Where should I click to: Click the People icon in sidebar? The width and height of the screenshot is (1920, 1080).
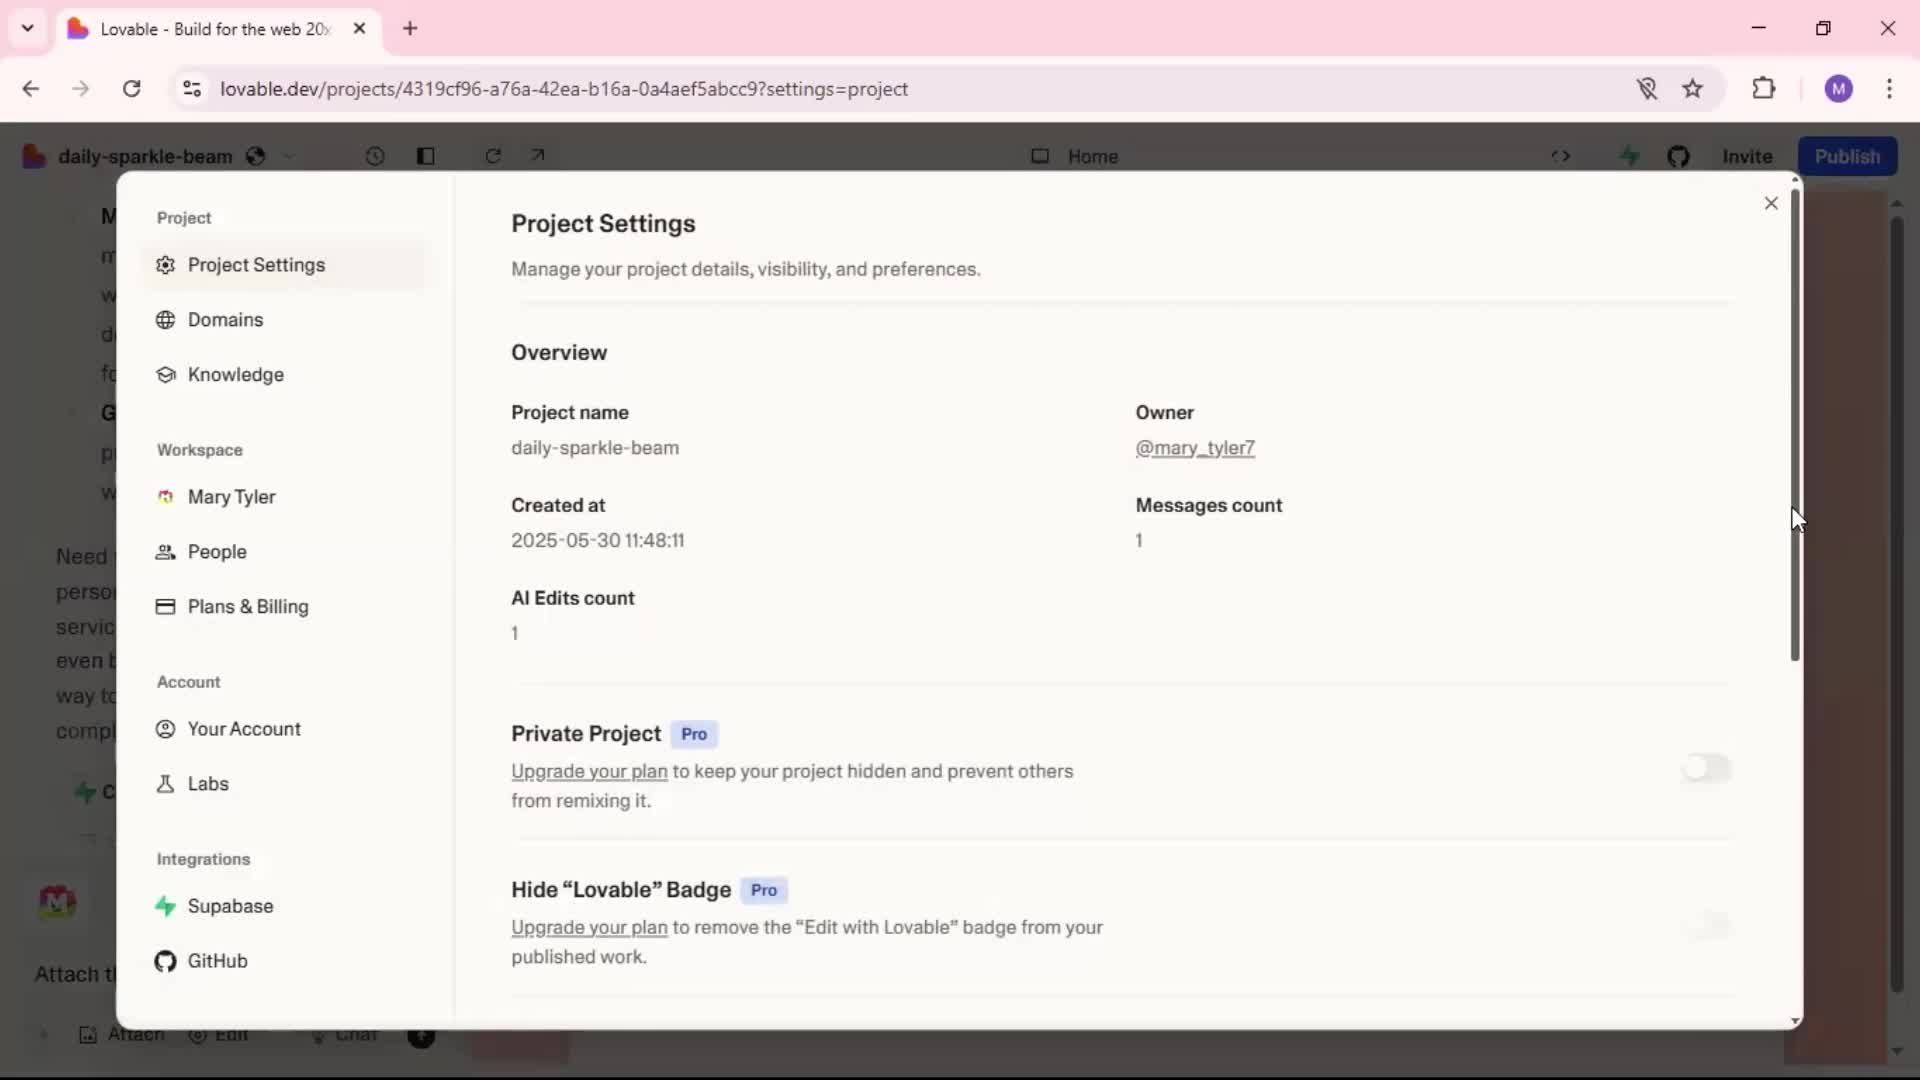pyautogui.click(x=166, y=552)
